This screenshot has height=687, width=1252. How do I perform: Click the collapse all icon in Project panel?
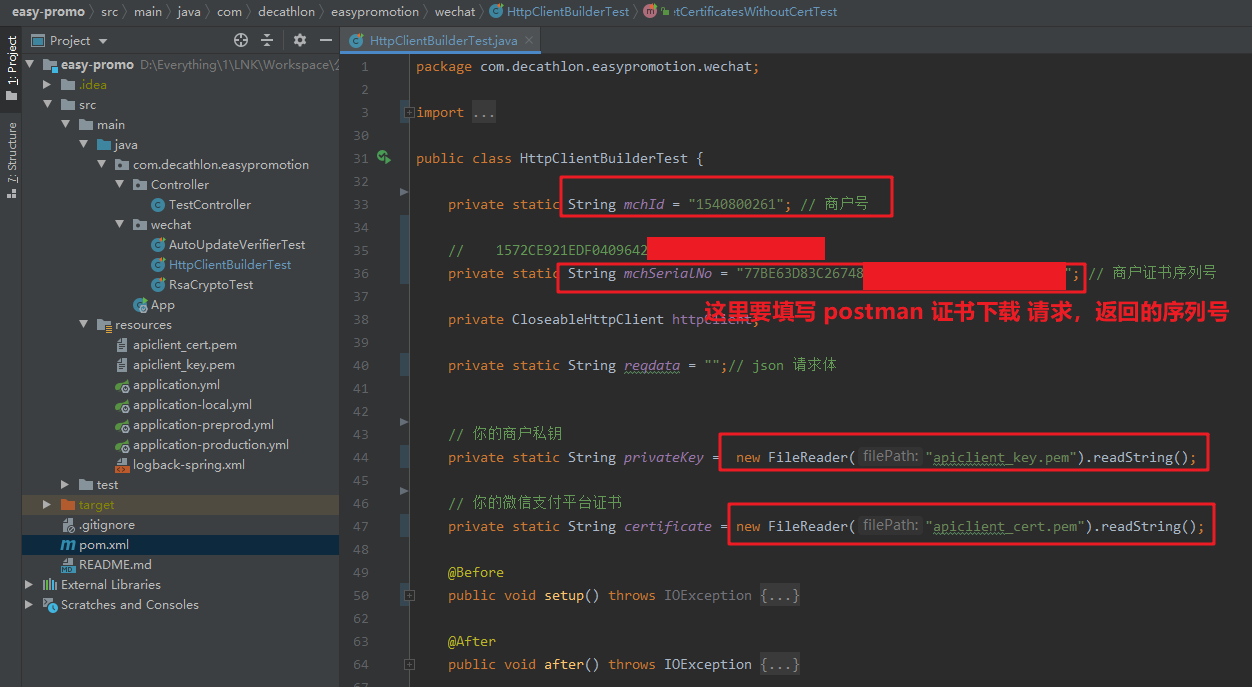tap(267, 40)
